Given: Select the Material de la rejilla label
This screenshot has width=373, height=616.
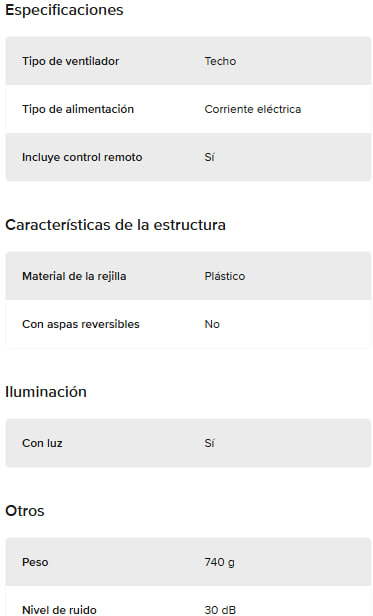Looking at the screenshot, I should [x=74, y=276].
